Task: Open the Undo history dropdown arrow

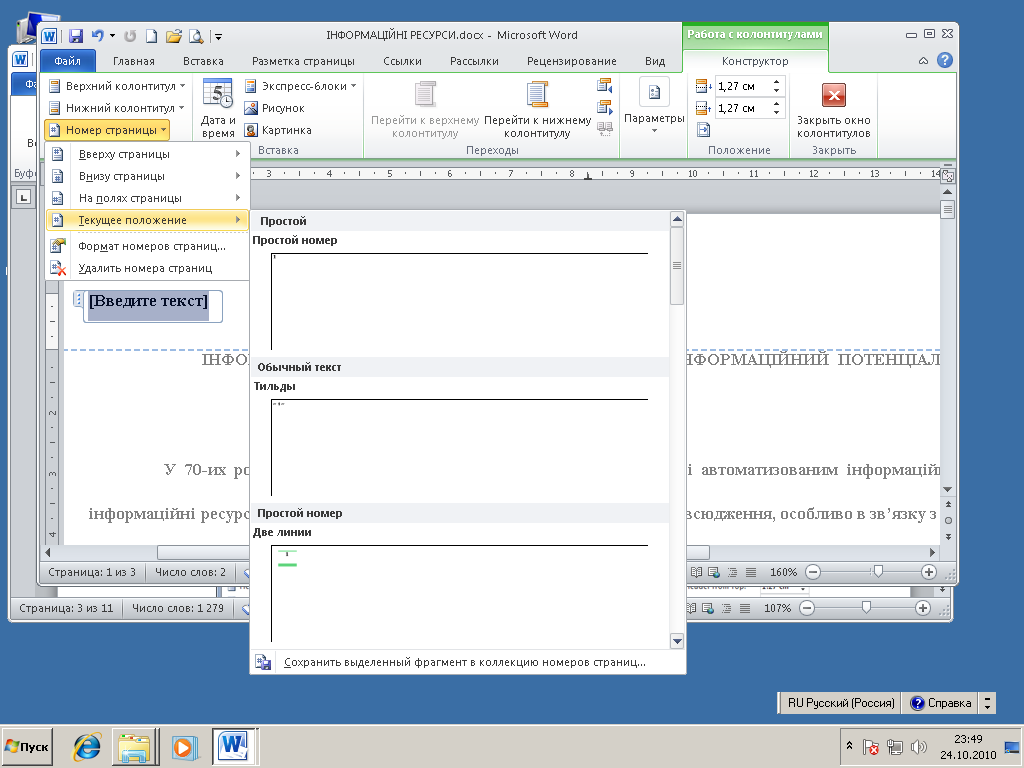Action: coord(112,36)
